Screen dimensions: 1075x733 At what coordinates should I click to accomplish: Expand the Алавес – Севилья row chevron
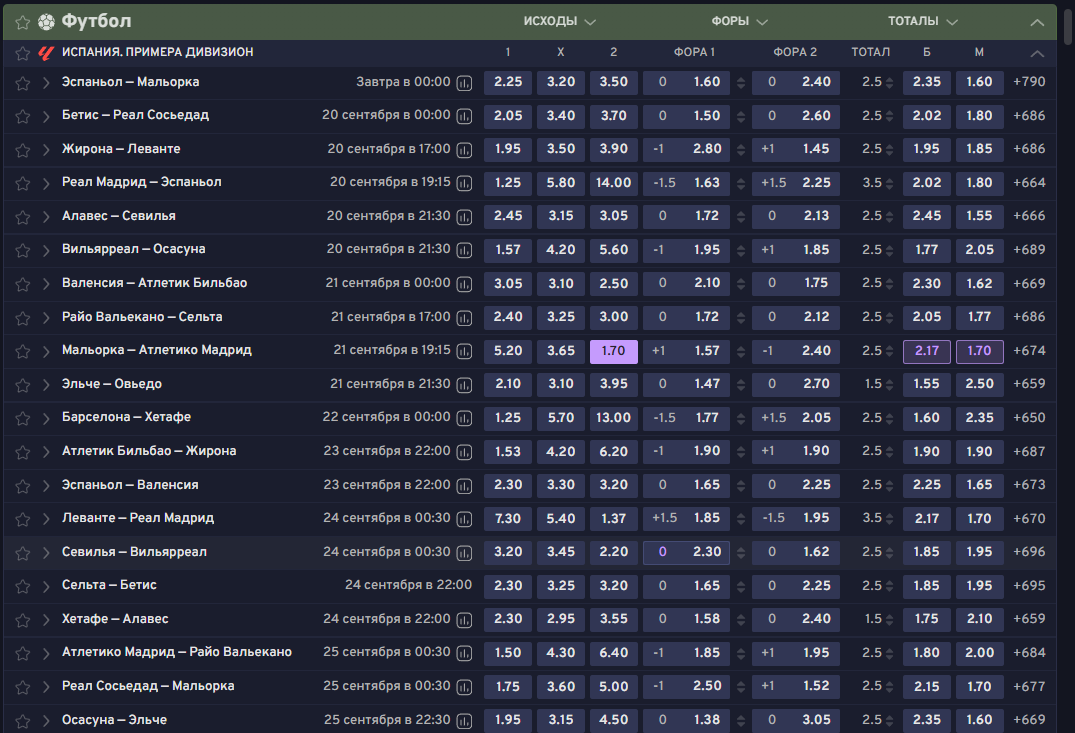pos(46,217)
